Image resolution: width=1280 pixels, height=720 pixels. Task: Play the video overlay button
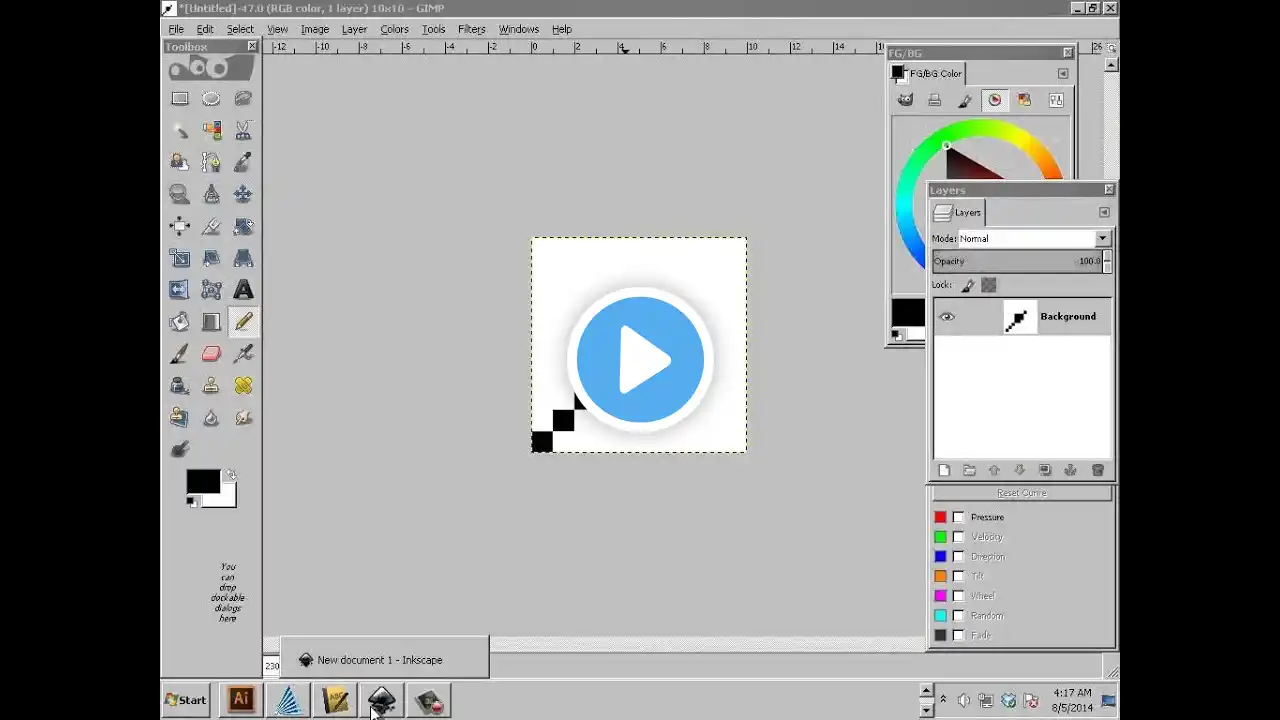point(640,360)
